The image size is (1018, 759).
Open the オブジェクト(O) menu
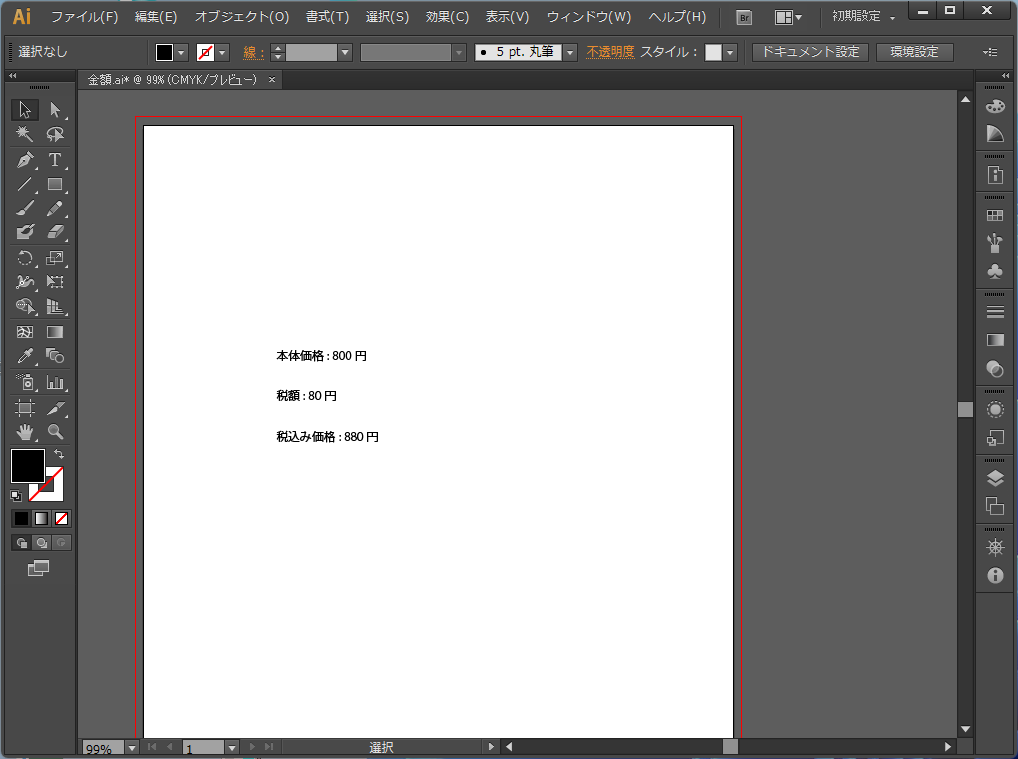pos(242,17)
